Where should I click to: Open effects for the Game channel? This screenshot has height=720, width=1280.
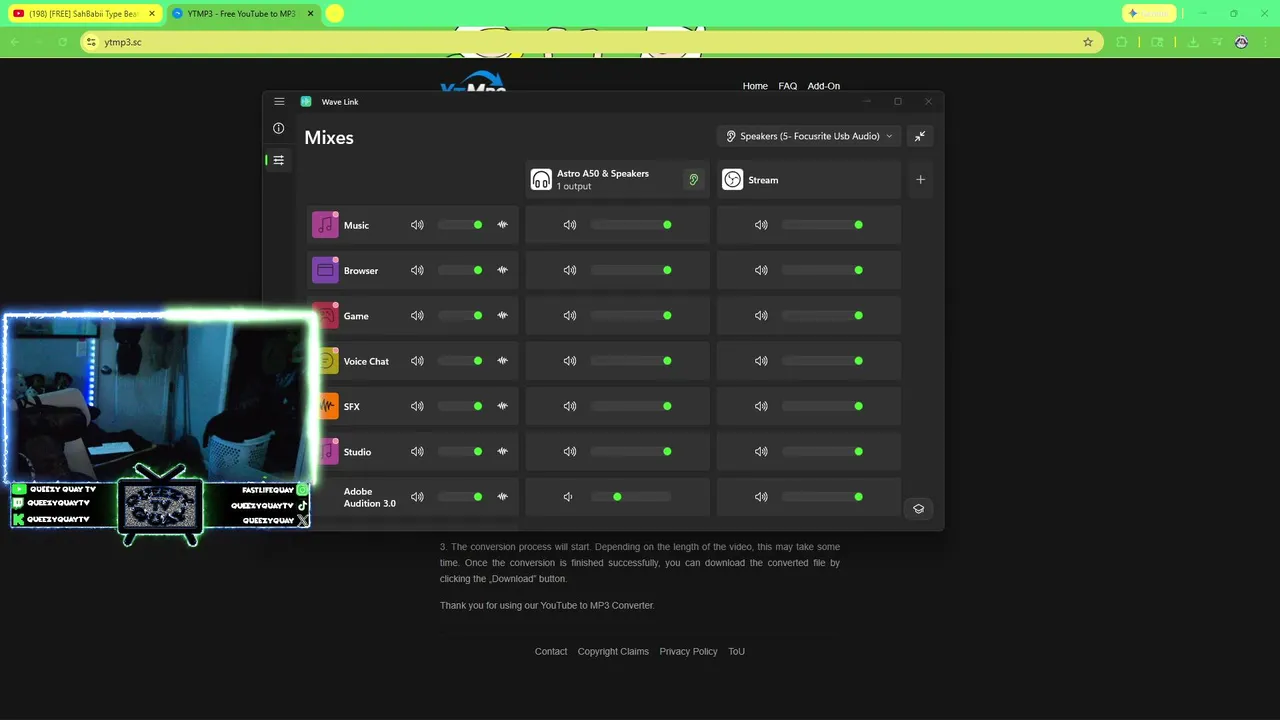[502, 315]
